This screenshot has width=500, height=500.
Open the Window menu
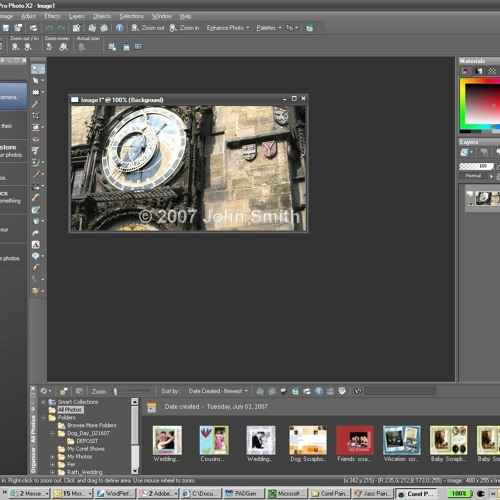pyautogui.click(x=162, y=16)
